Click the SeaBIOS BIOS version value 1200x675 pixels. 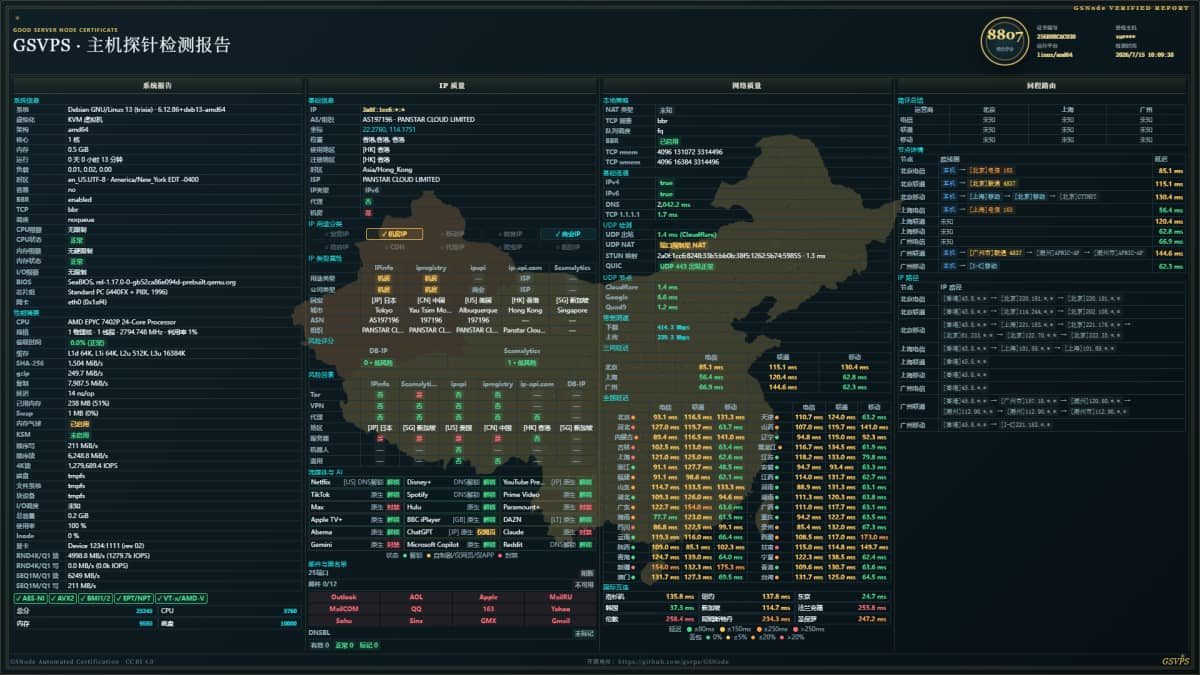(153, 282)
